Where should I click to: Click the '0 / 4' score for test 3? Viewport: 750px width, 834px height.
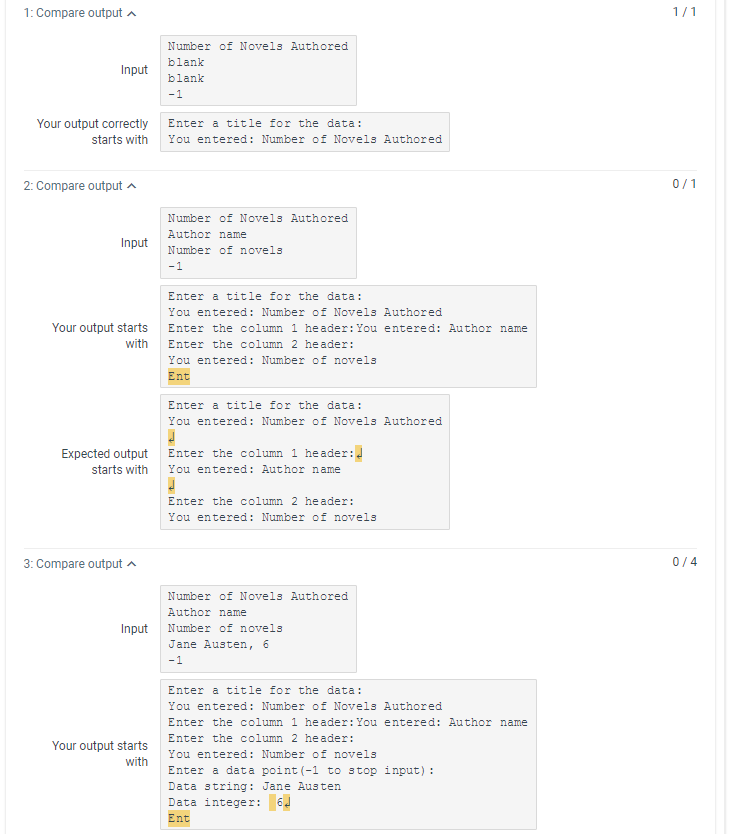pyautogui.click(x=683, y=561)
